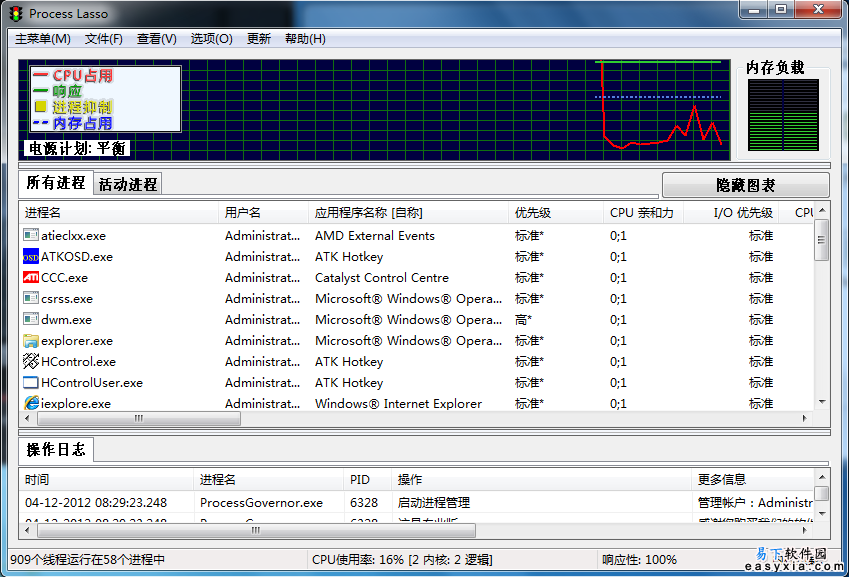Click the HControl.exe process icon
Image resolution: width=849 pixels, height=577 pixels.
(31, 362)
